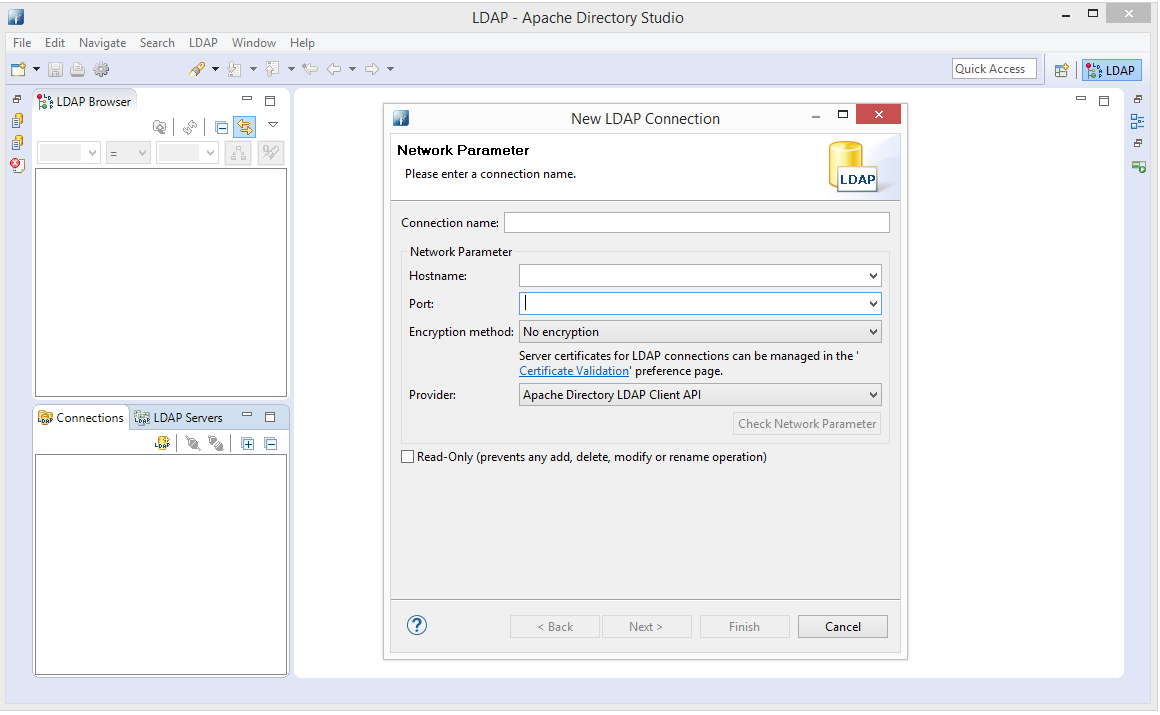Switch to the LDAP Servers tab
The height and width of the screenshot is (715, 1160).
(x=179, y=417)
